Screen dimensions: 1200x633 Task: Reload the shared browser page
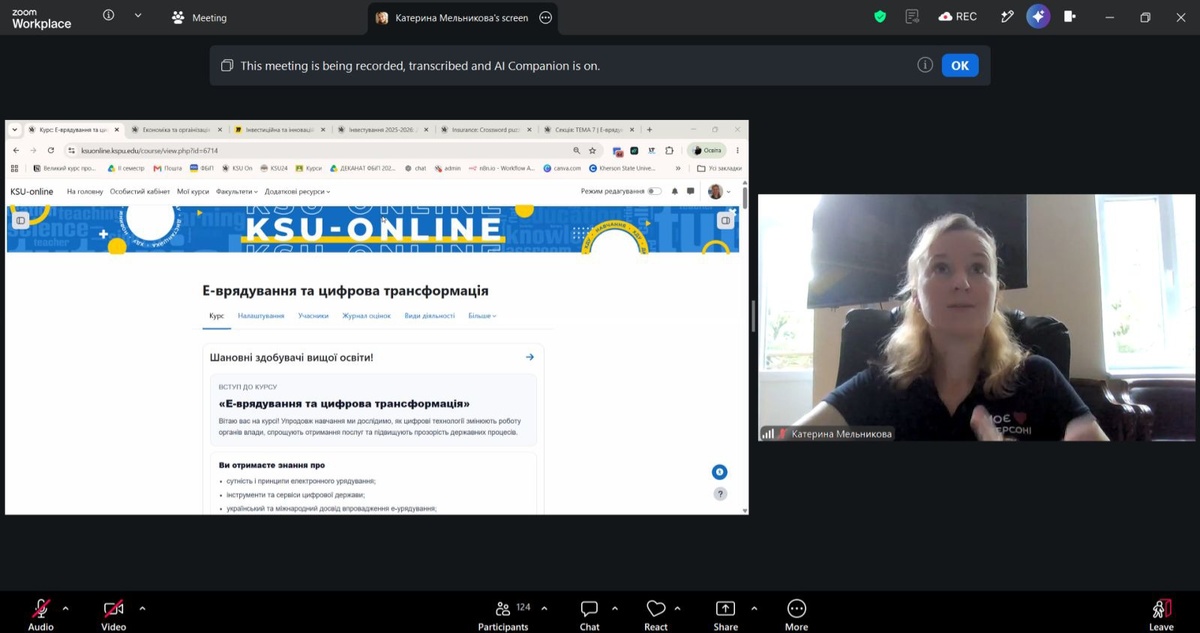tap(51, 150)
